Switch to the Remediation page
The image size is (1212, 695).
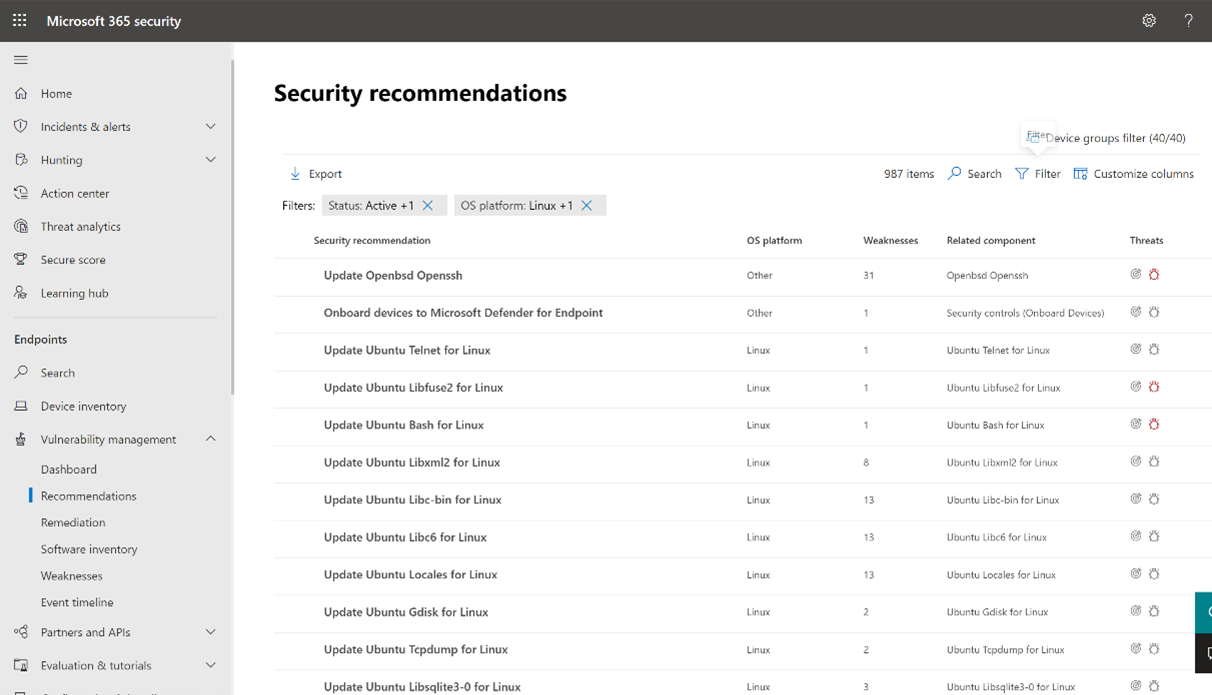pos(70,522)
